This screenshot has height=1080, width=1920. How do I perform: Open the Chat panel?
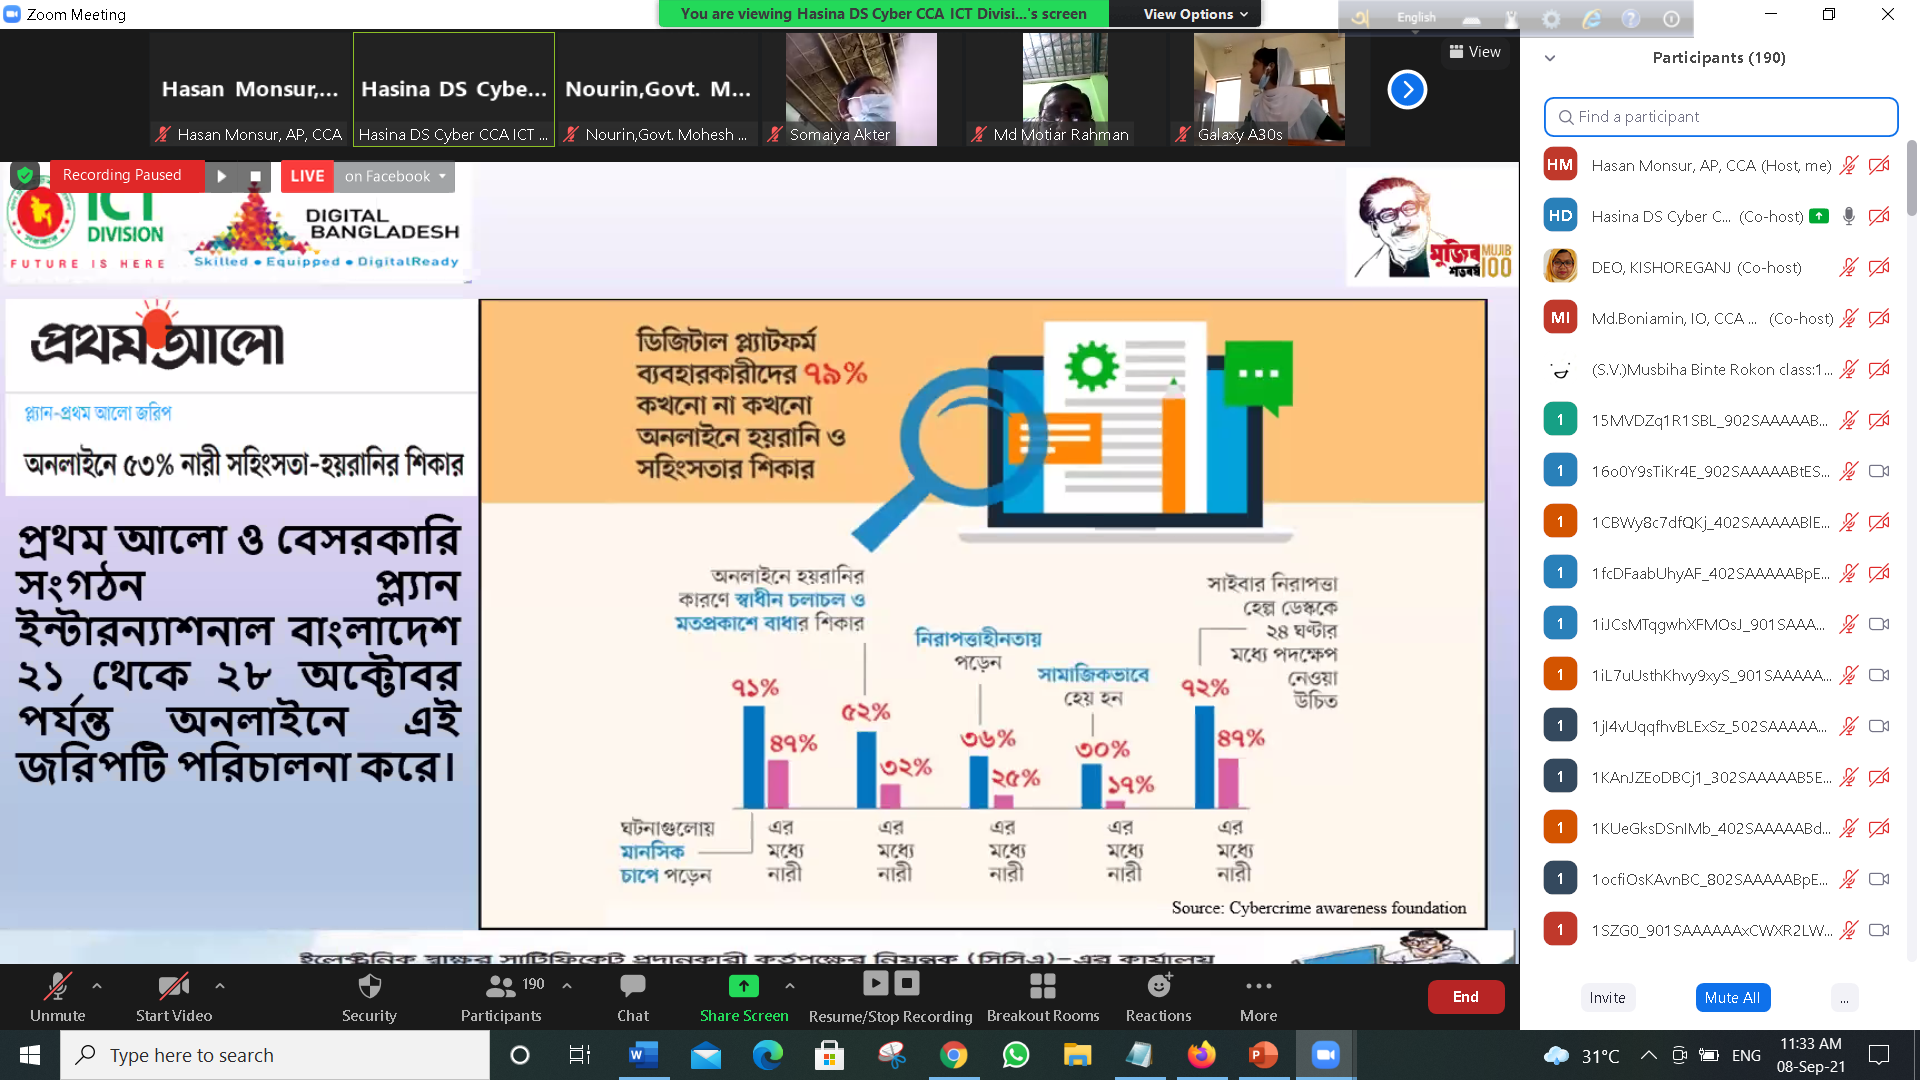[x=633, y=998]
